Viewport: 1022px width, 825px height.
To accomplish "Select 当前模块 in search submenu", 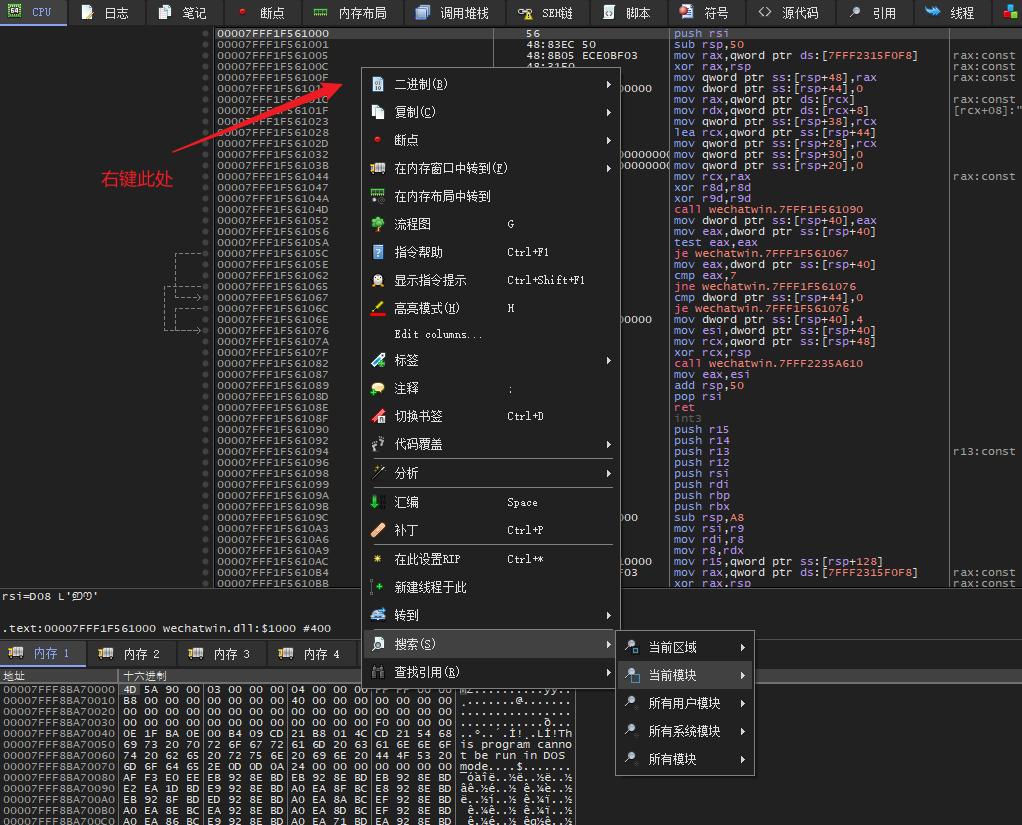I will tap(685, 675).
